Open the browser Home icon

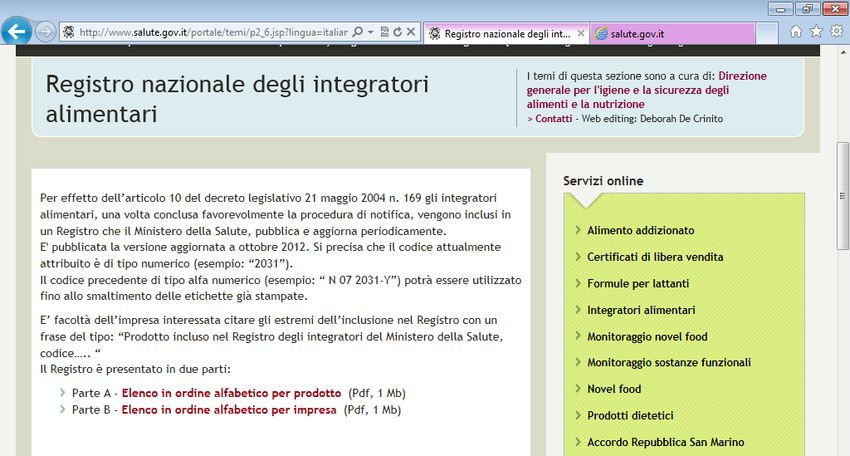click(796, 32)
